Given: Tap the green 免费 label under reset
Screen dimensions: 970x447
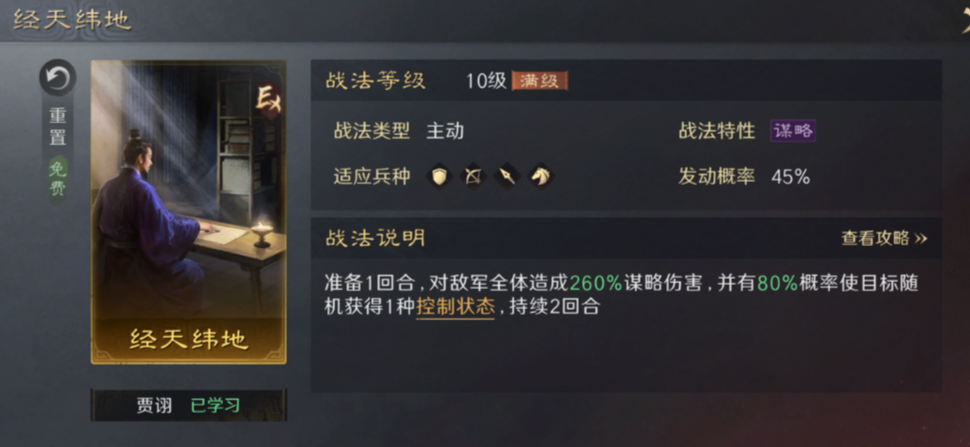Looking at the screenshot, I should (x=58, y=177).
